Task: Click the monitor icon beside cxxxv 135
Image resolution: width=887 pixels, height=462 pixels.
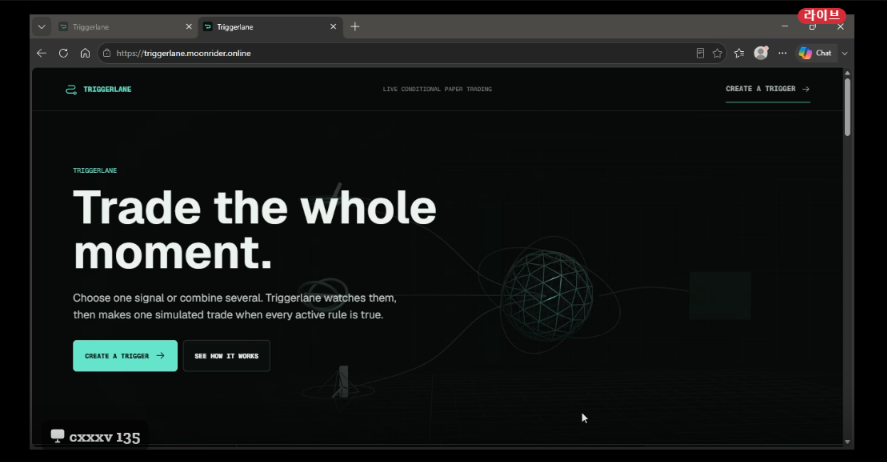Action: tap(57, 436)
